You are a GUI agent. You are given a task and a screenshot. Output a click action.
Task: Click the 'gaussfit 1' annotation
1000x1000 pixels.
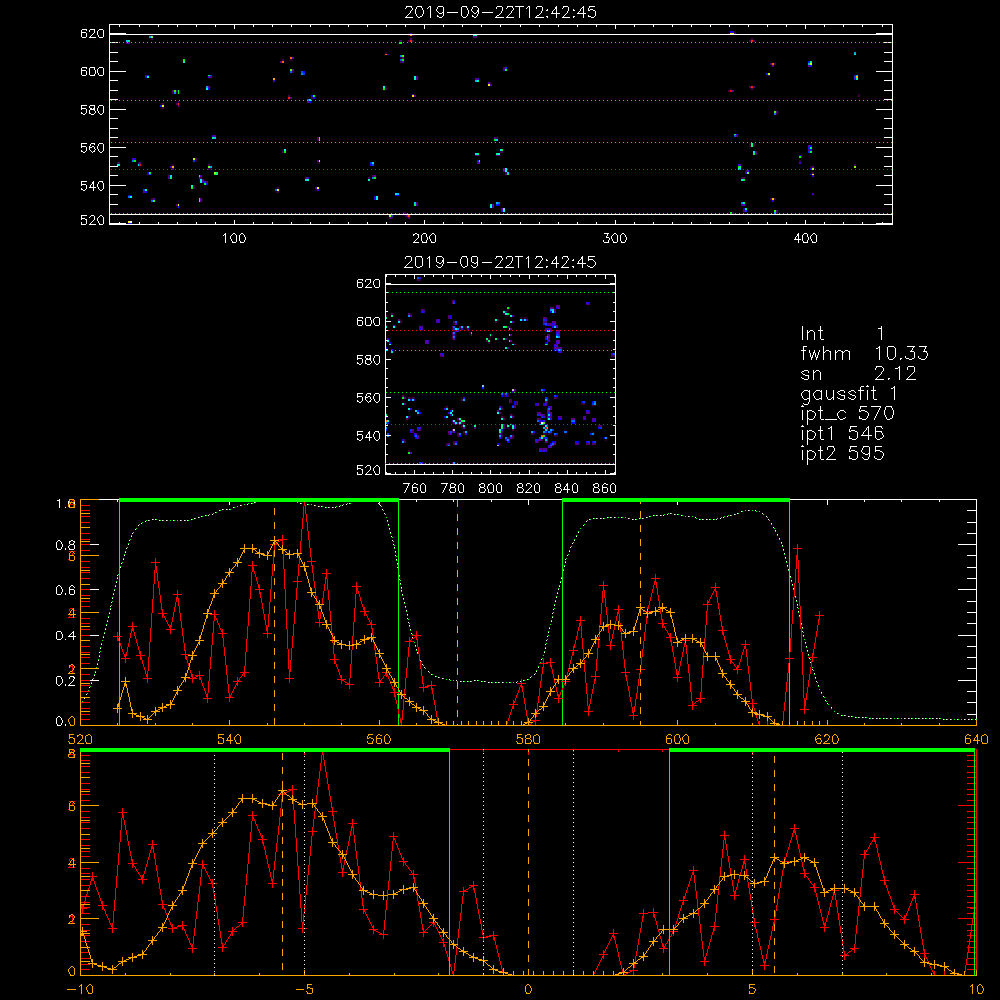(849, 395)
